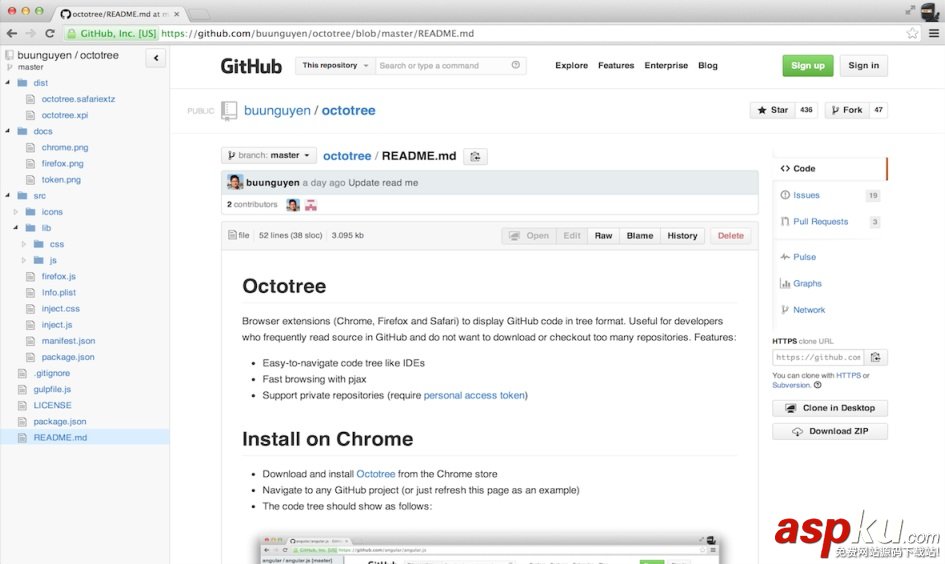
Task: Expand the icons folder in sidebar
Action: (16, 212)
